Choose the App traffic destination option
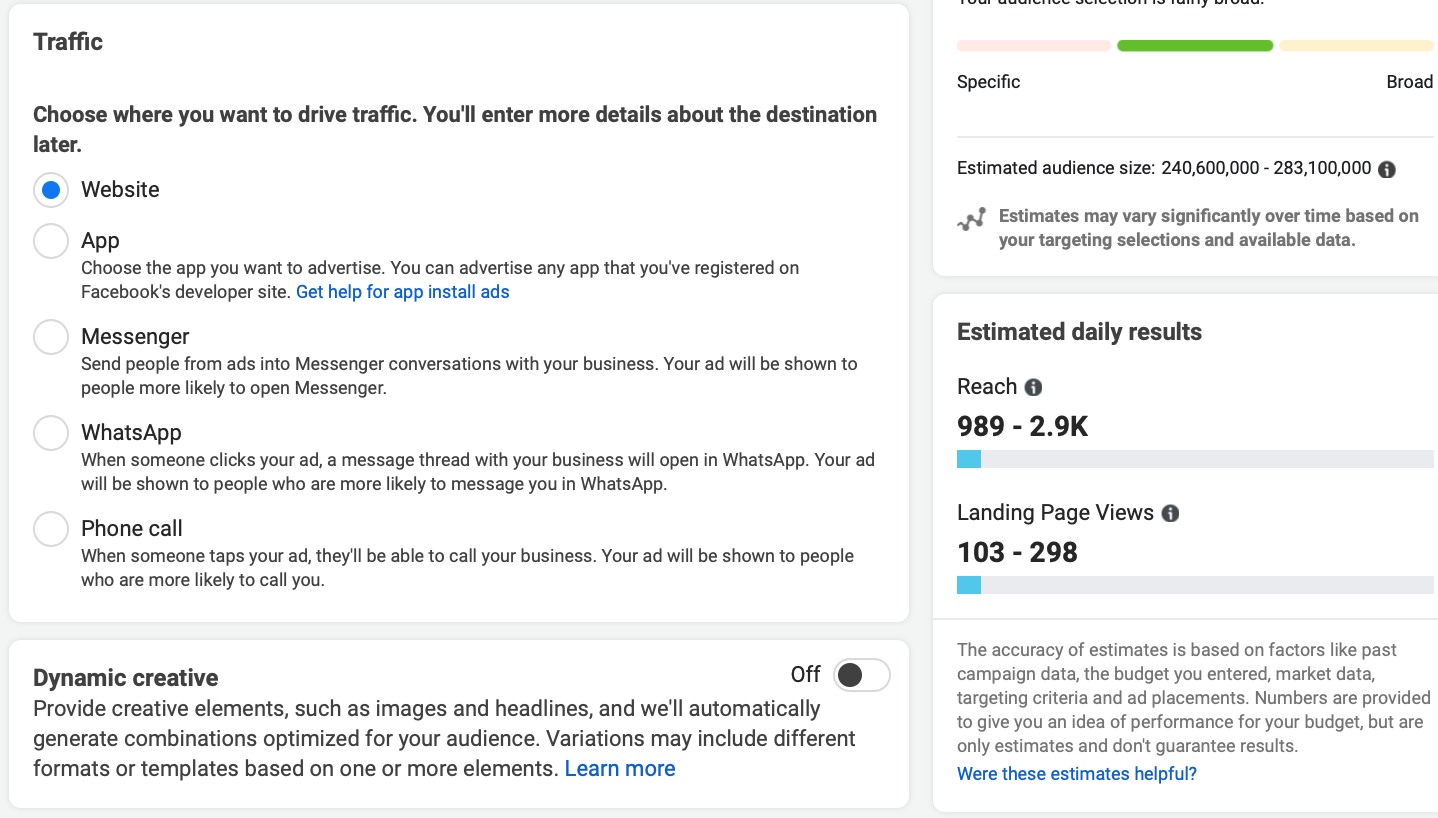This screenshot has height=818, width=1438. click(51, 241)
